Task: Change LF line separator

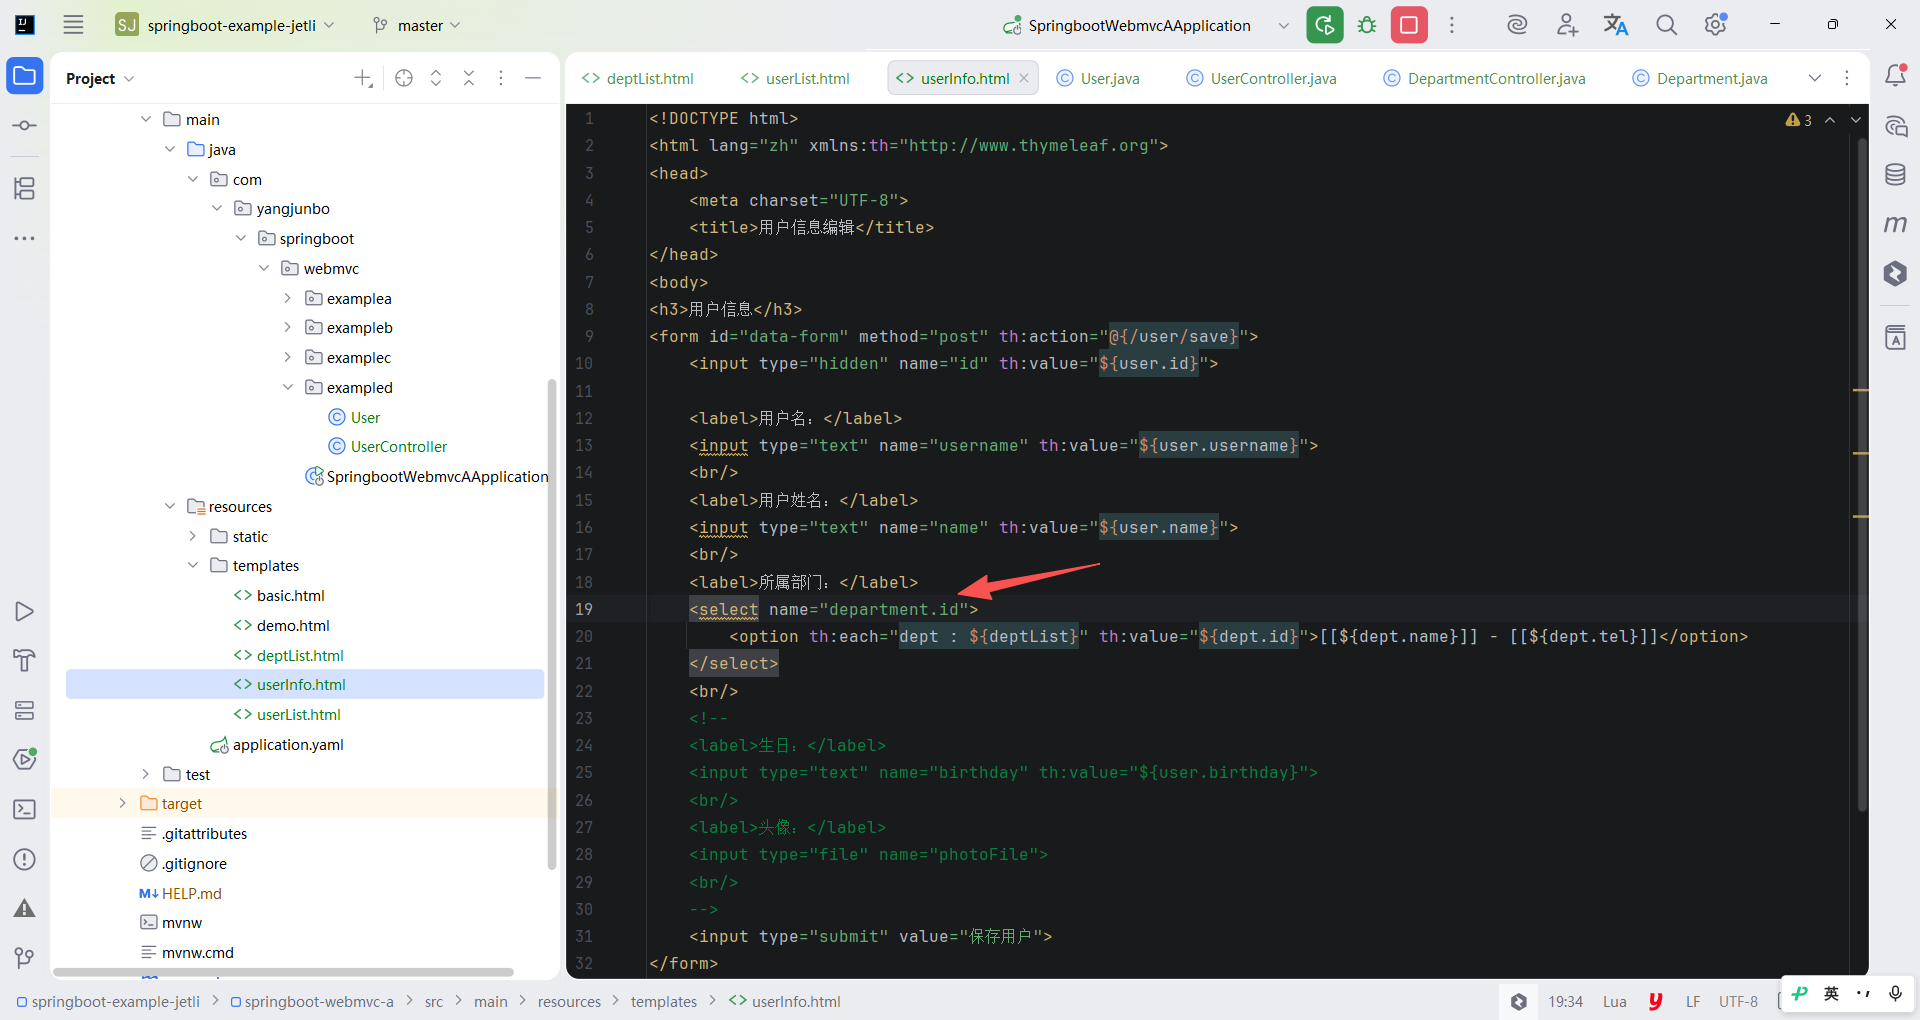Action: coord(1693,1001)
